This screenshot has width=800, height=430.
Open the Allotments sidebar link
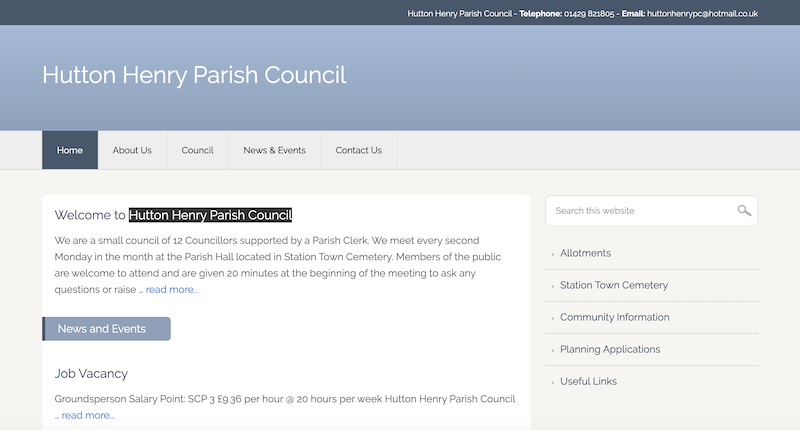tap(585, 253)
